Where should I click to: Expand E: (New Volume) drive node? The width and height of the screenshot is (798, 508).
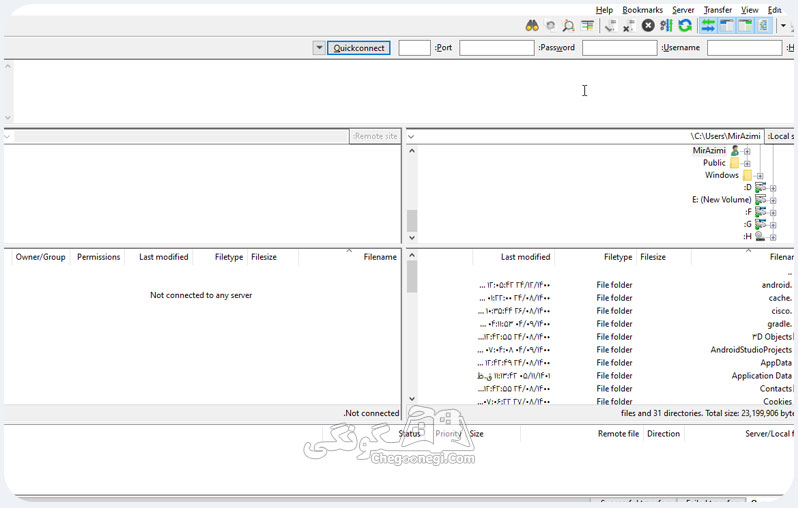pos(773,200)
